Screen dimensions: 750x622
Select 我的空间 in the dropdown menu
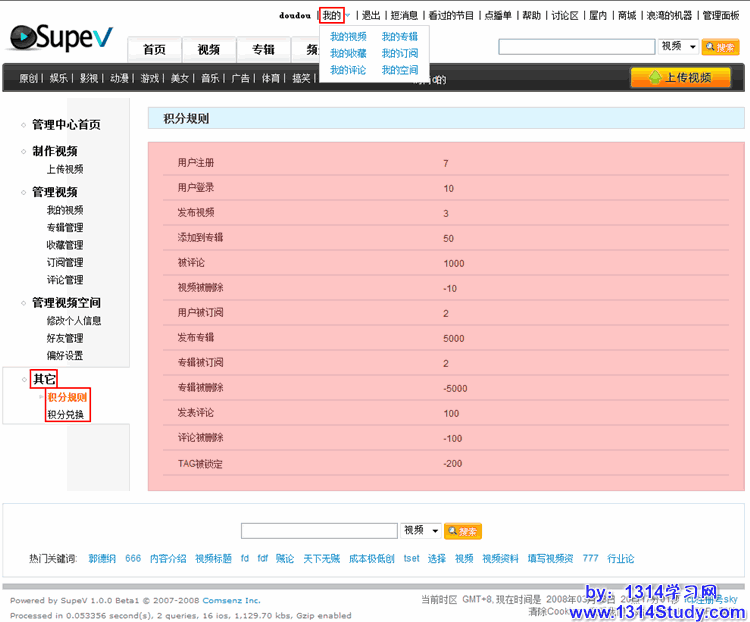[x=400, y=70]
